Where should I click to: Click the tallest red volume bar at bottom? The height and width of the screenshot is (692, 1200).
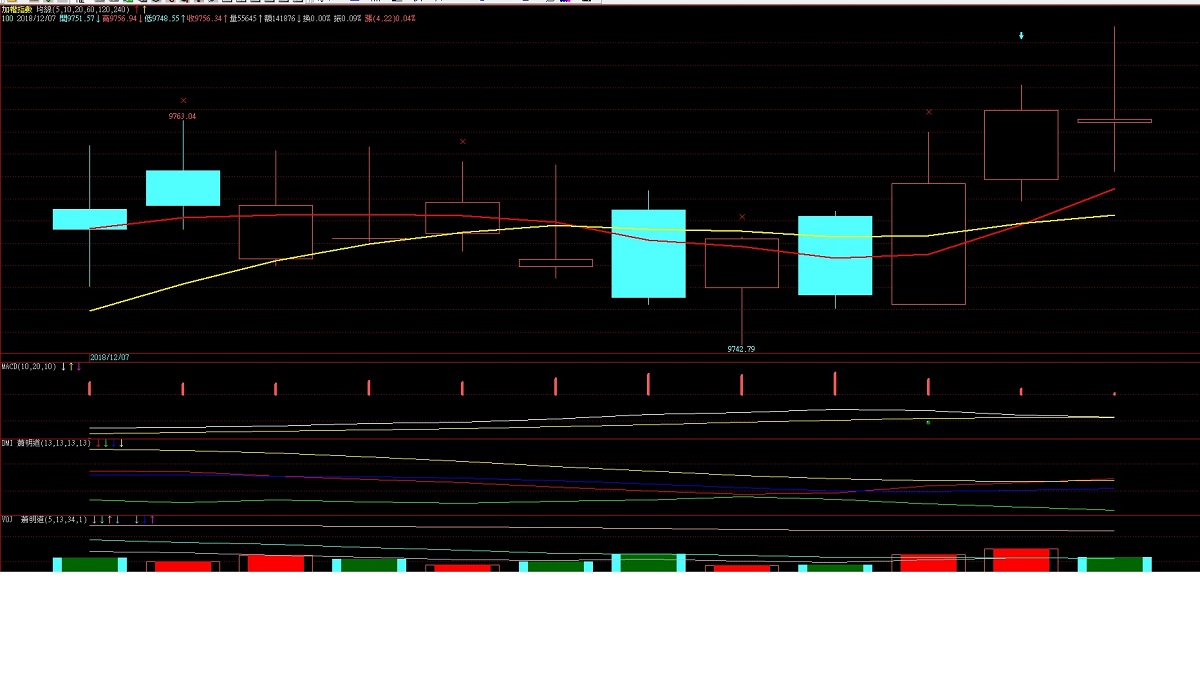[x=1021, y=559]
